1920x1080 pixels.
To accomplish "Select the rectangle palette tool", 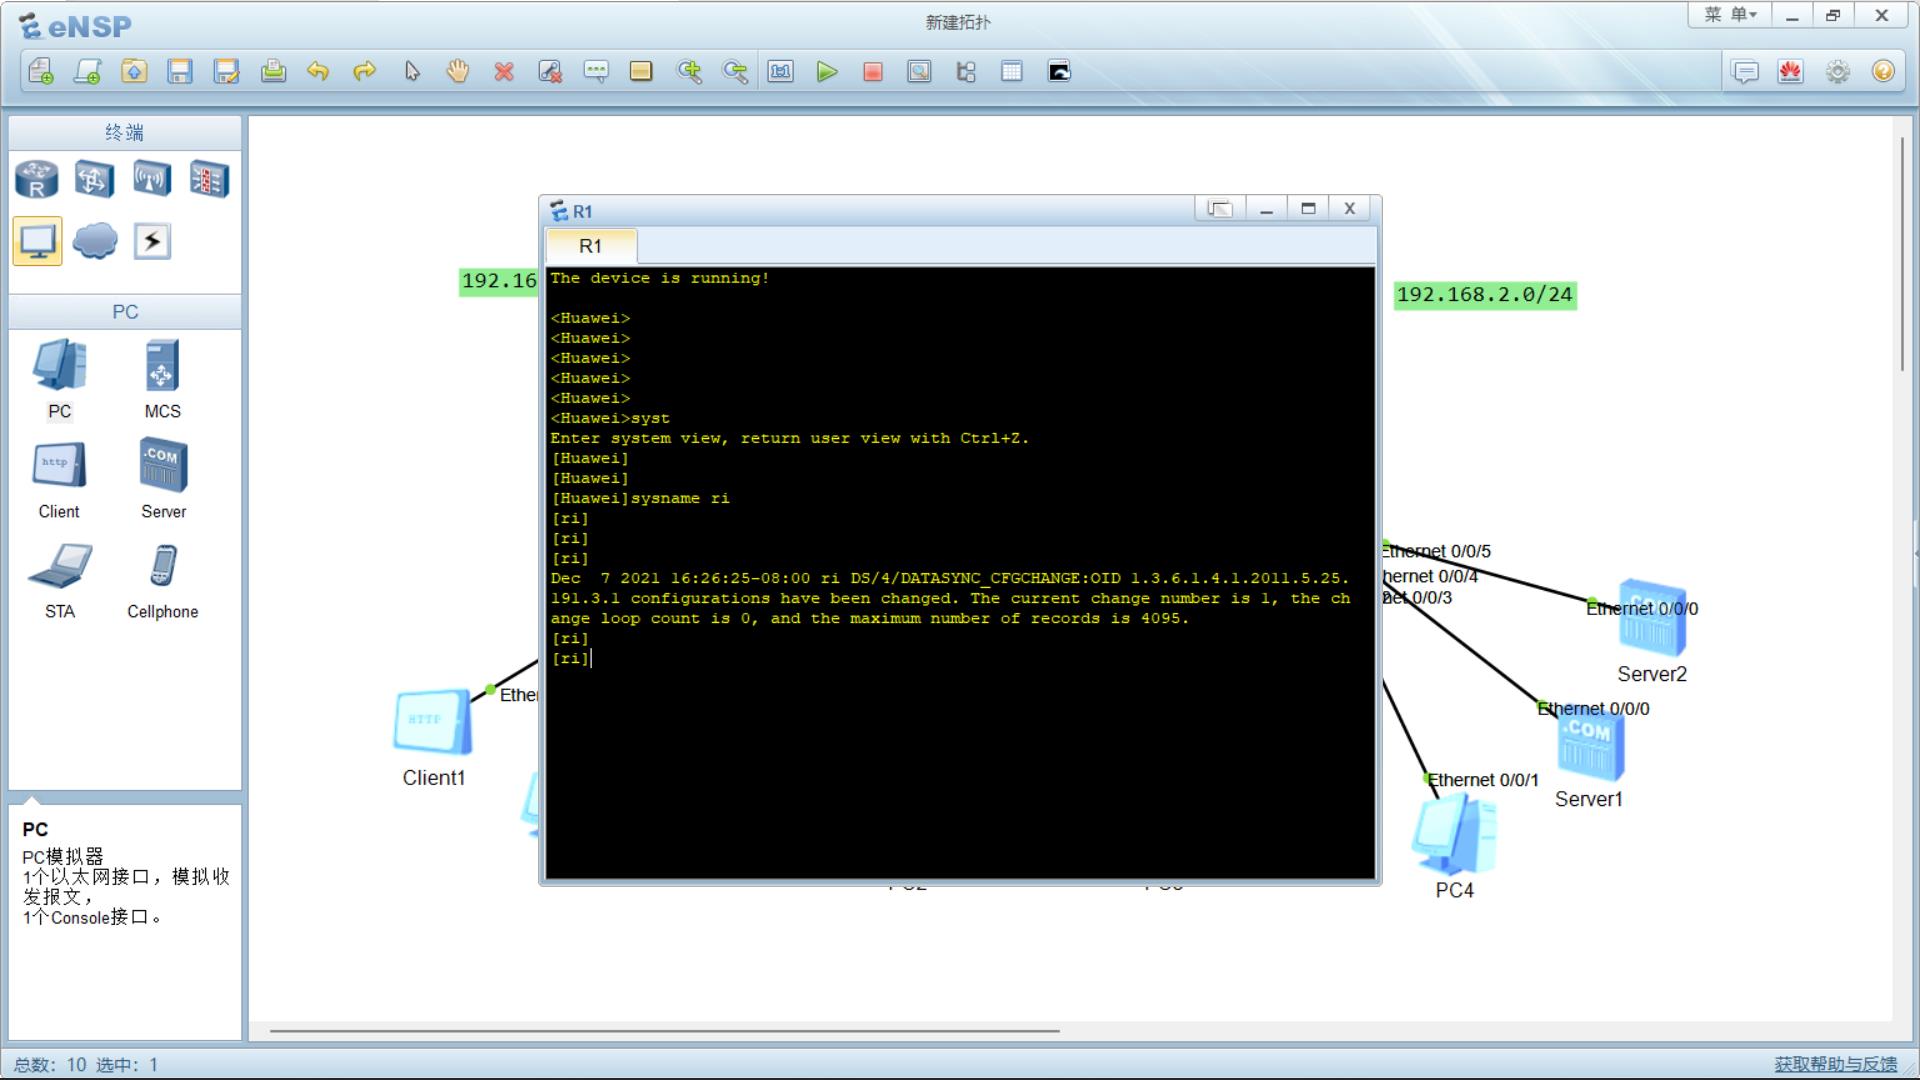I will [x=641, y=71].
